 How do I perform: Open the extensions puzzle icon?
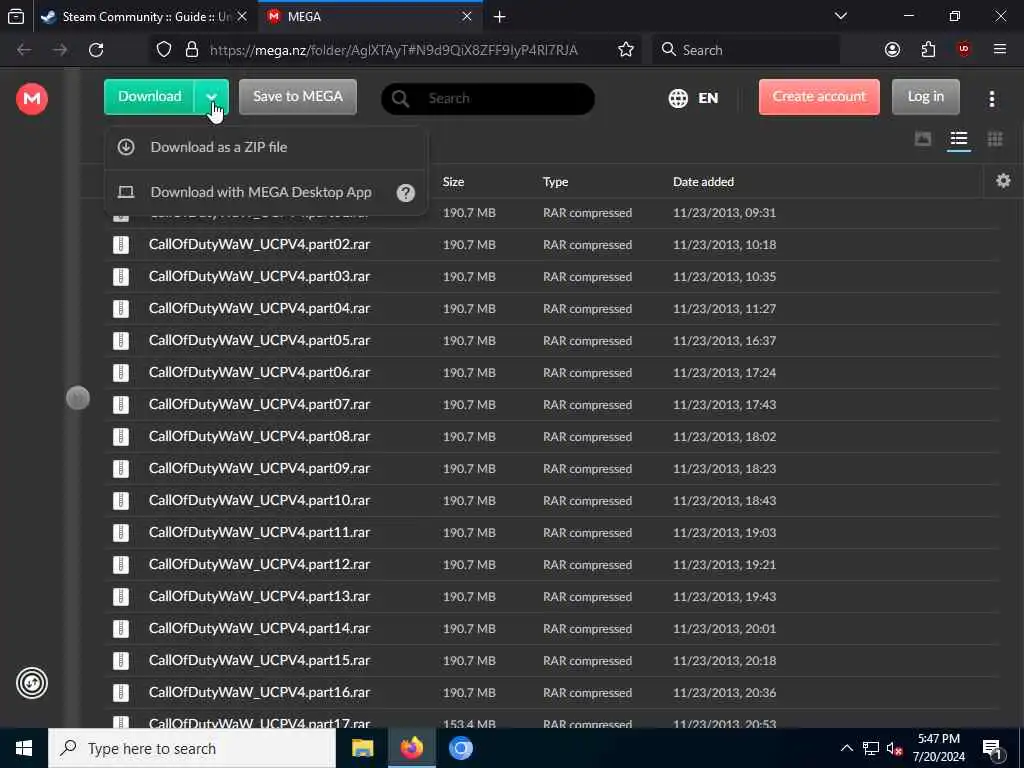pos(928,50)
